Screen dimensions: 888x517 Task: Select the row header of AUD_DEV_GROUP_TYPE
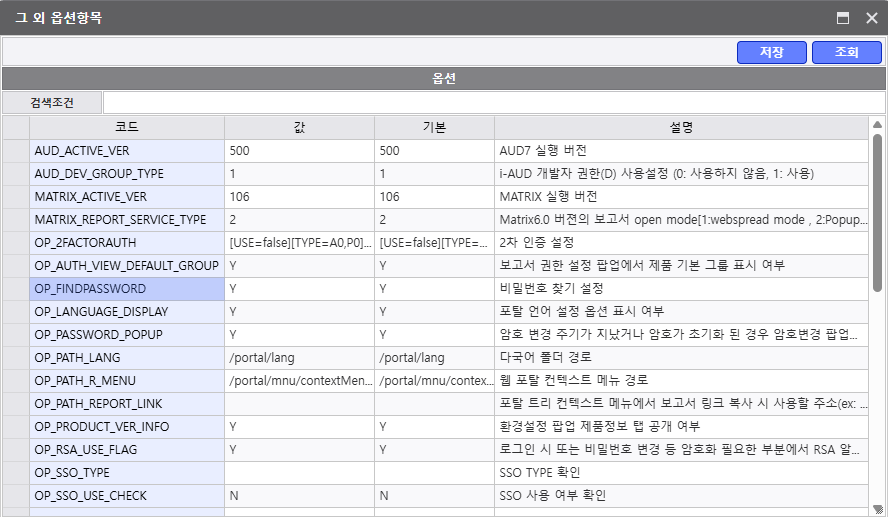[x=15, y=174]
